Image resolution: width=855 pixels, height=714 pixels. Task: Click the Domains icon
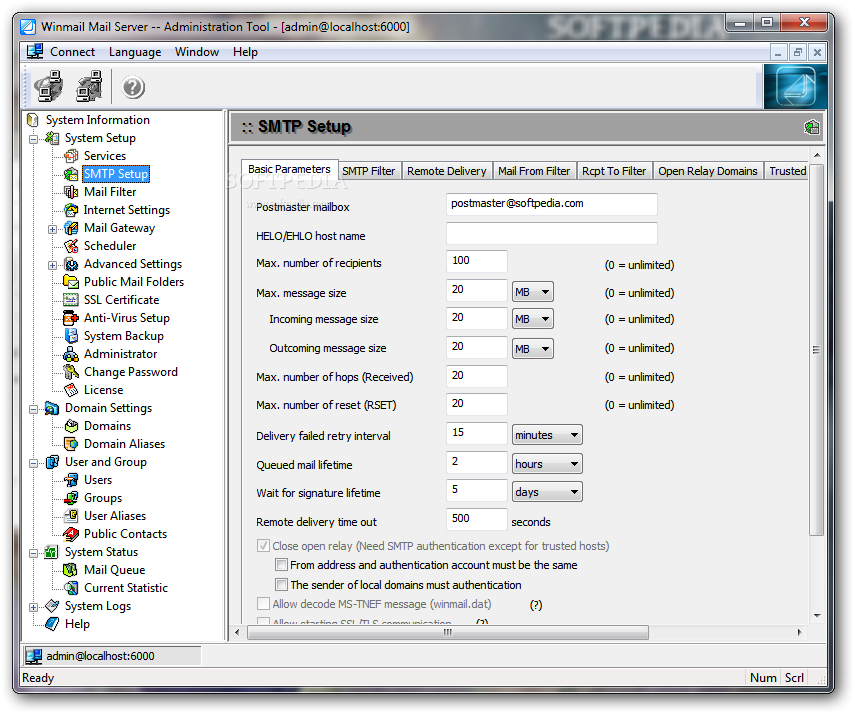click(x=71, y=426)
